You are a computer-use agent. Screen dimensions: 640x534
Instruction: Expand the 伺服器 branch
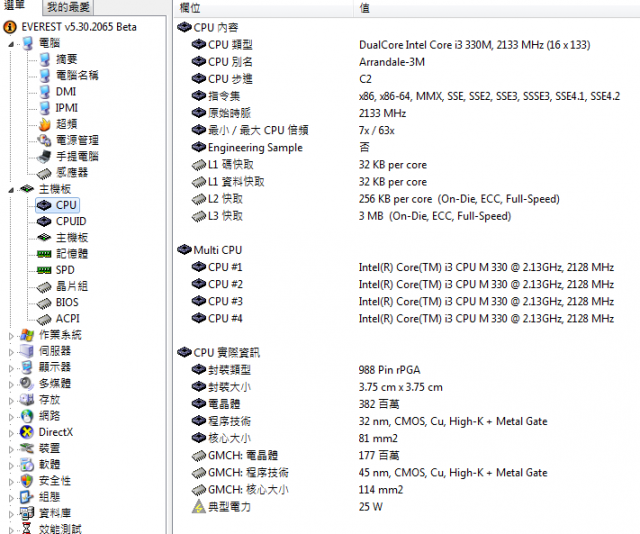(11, 352)
